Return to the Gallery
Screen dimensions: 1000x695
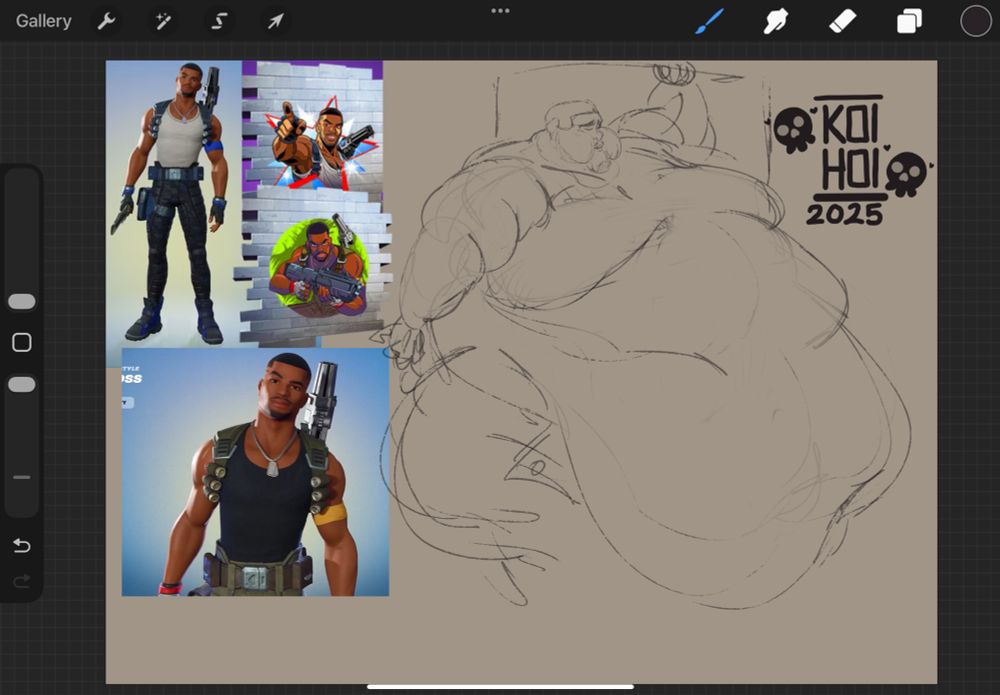tap(43, 21)
